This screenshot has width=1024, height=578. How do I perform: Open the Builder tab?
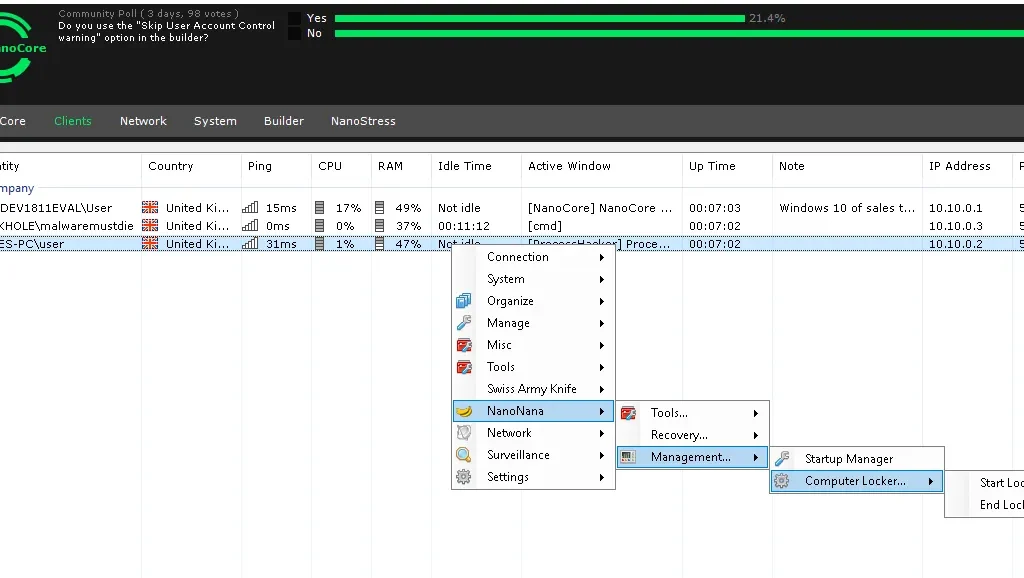point(284,121)
